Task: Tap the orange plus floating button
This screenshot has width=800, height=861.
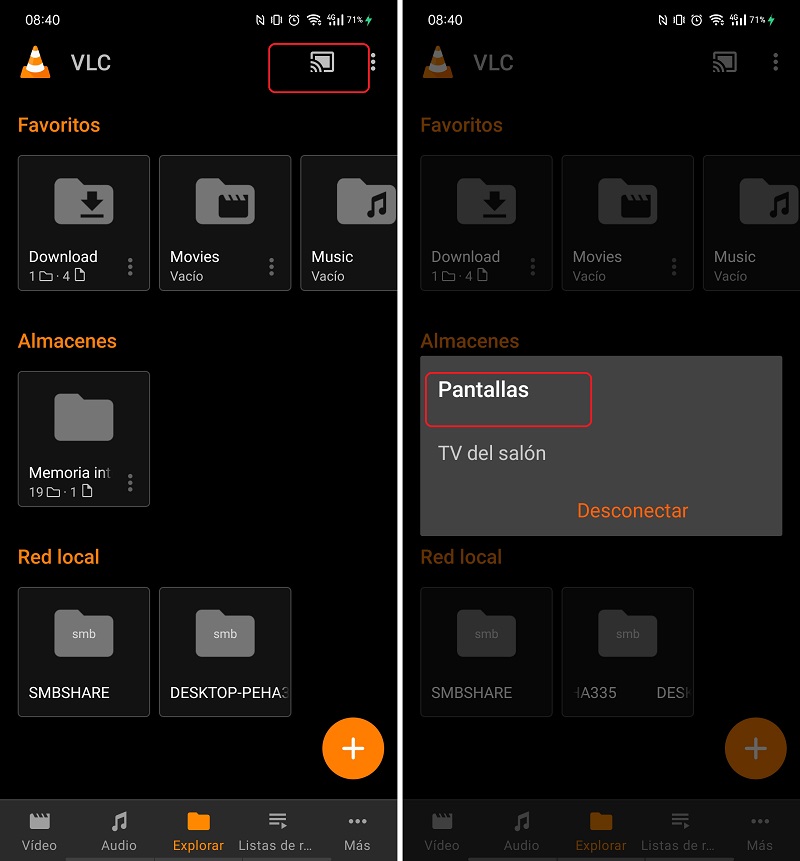Action: (x=353, y=748)
